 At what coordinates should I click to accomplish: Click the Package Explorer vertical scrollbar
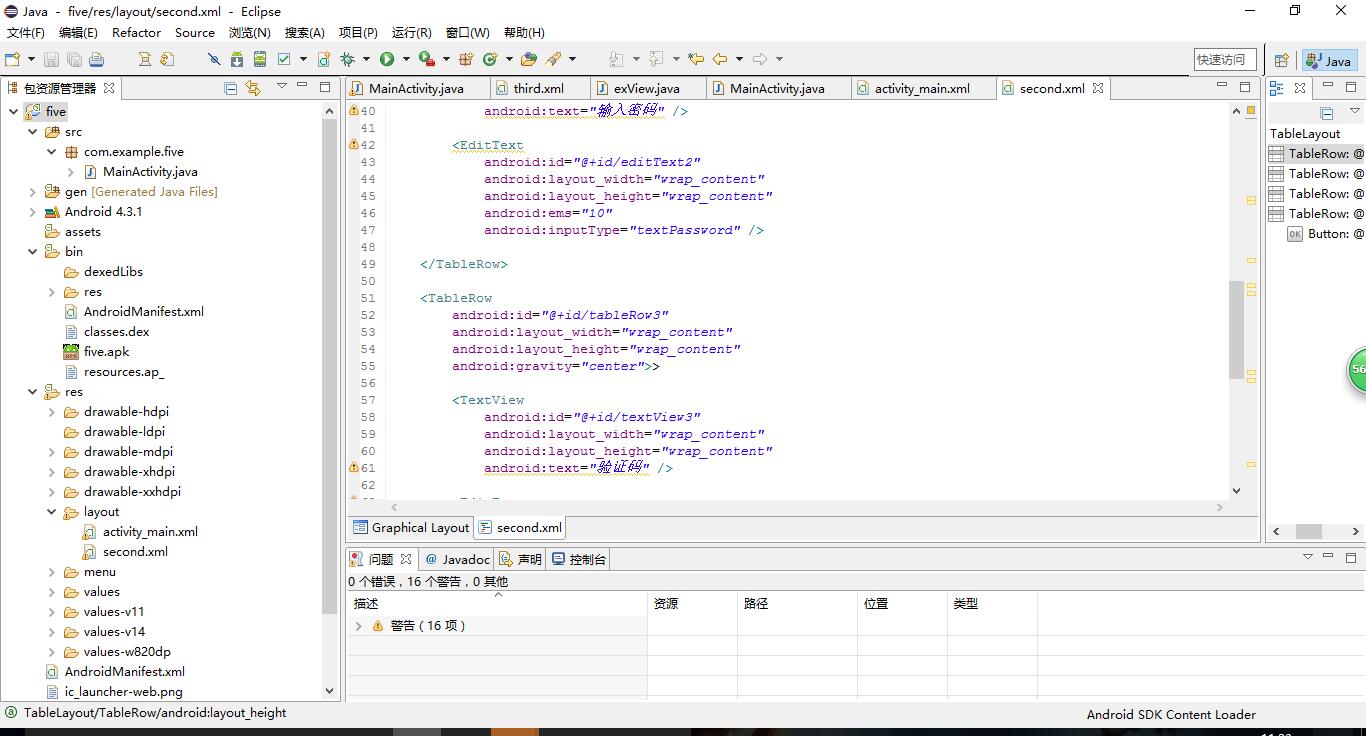(330, 365)
